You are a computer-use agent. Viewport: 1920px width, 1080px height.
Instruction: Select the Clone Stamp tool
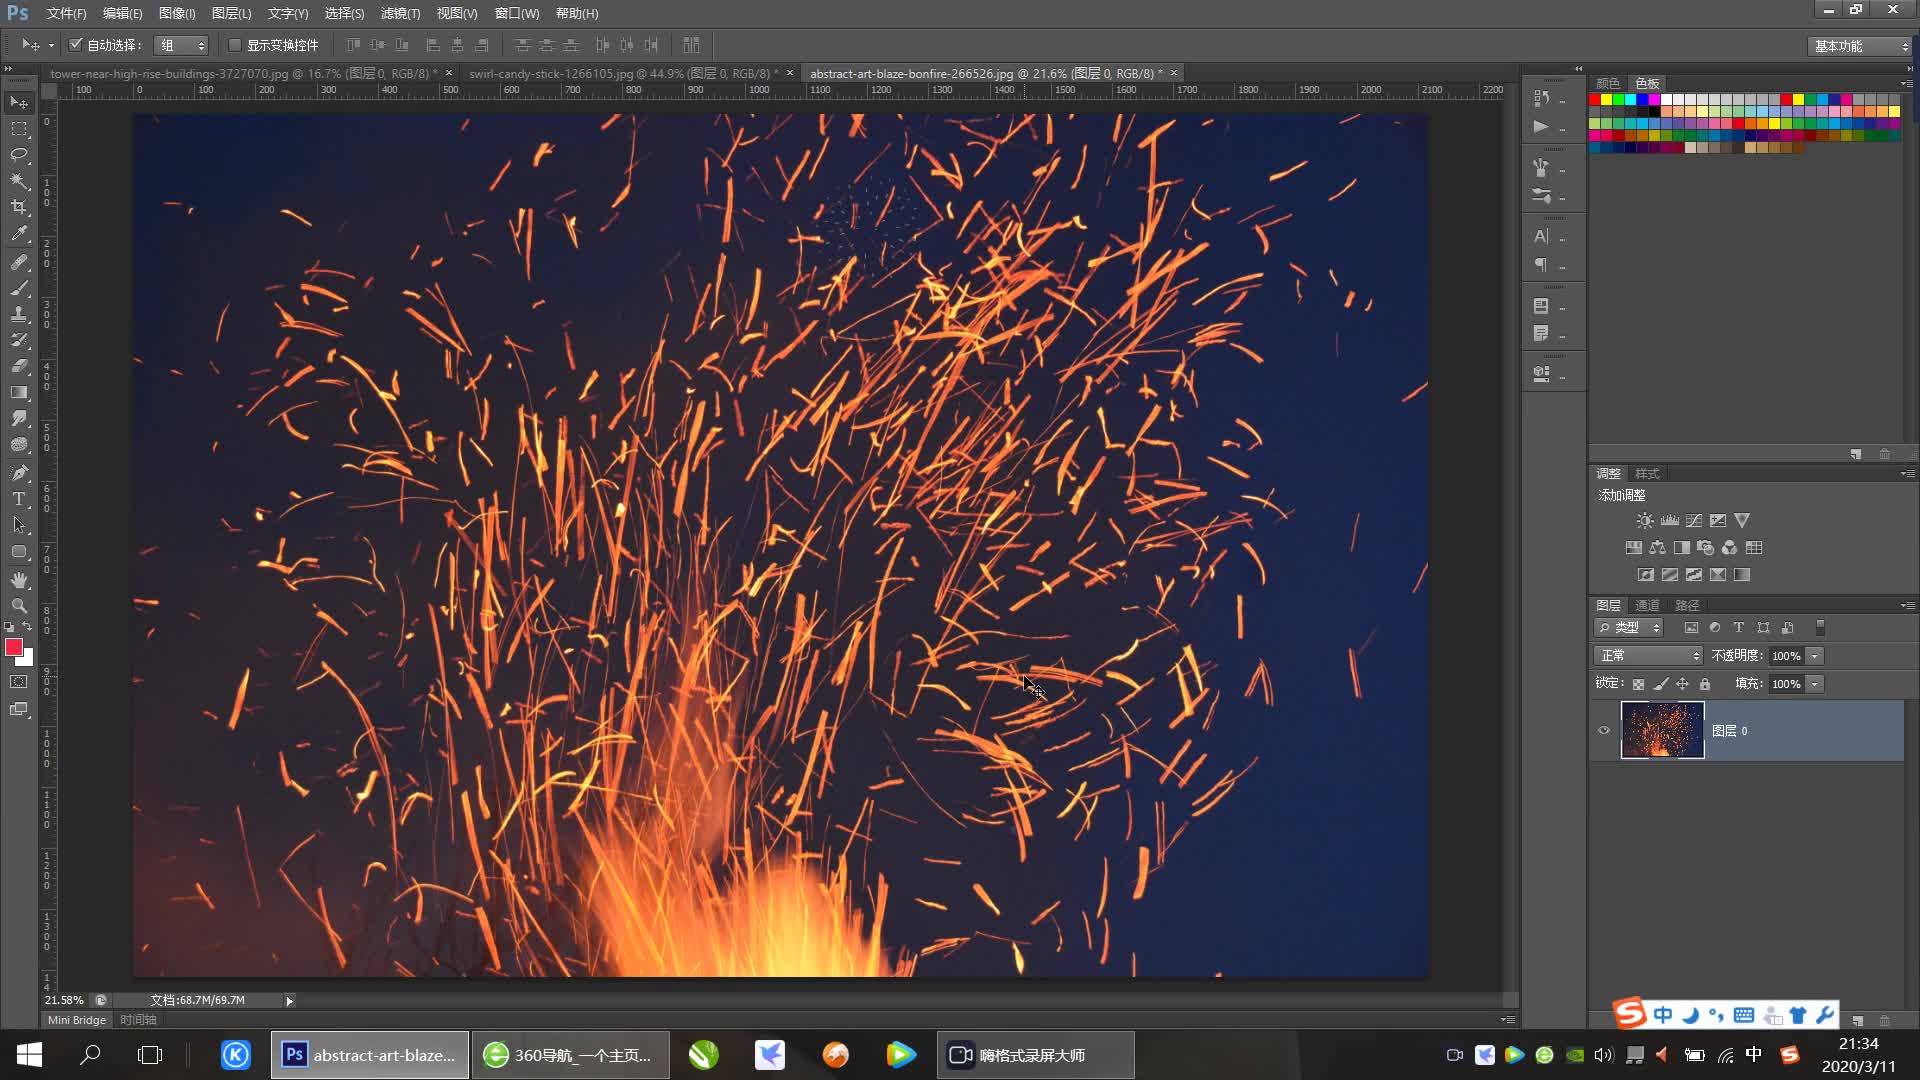point(19,314)
